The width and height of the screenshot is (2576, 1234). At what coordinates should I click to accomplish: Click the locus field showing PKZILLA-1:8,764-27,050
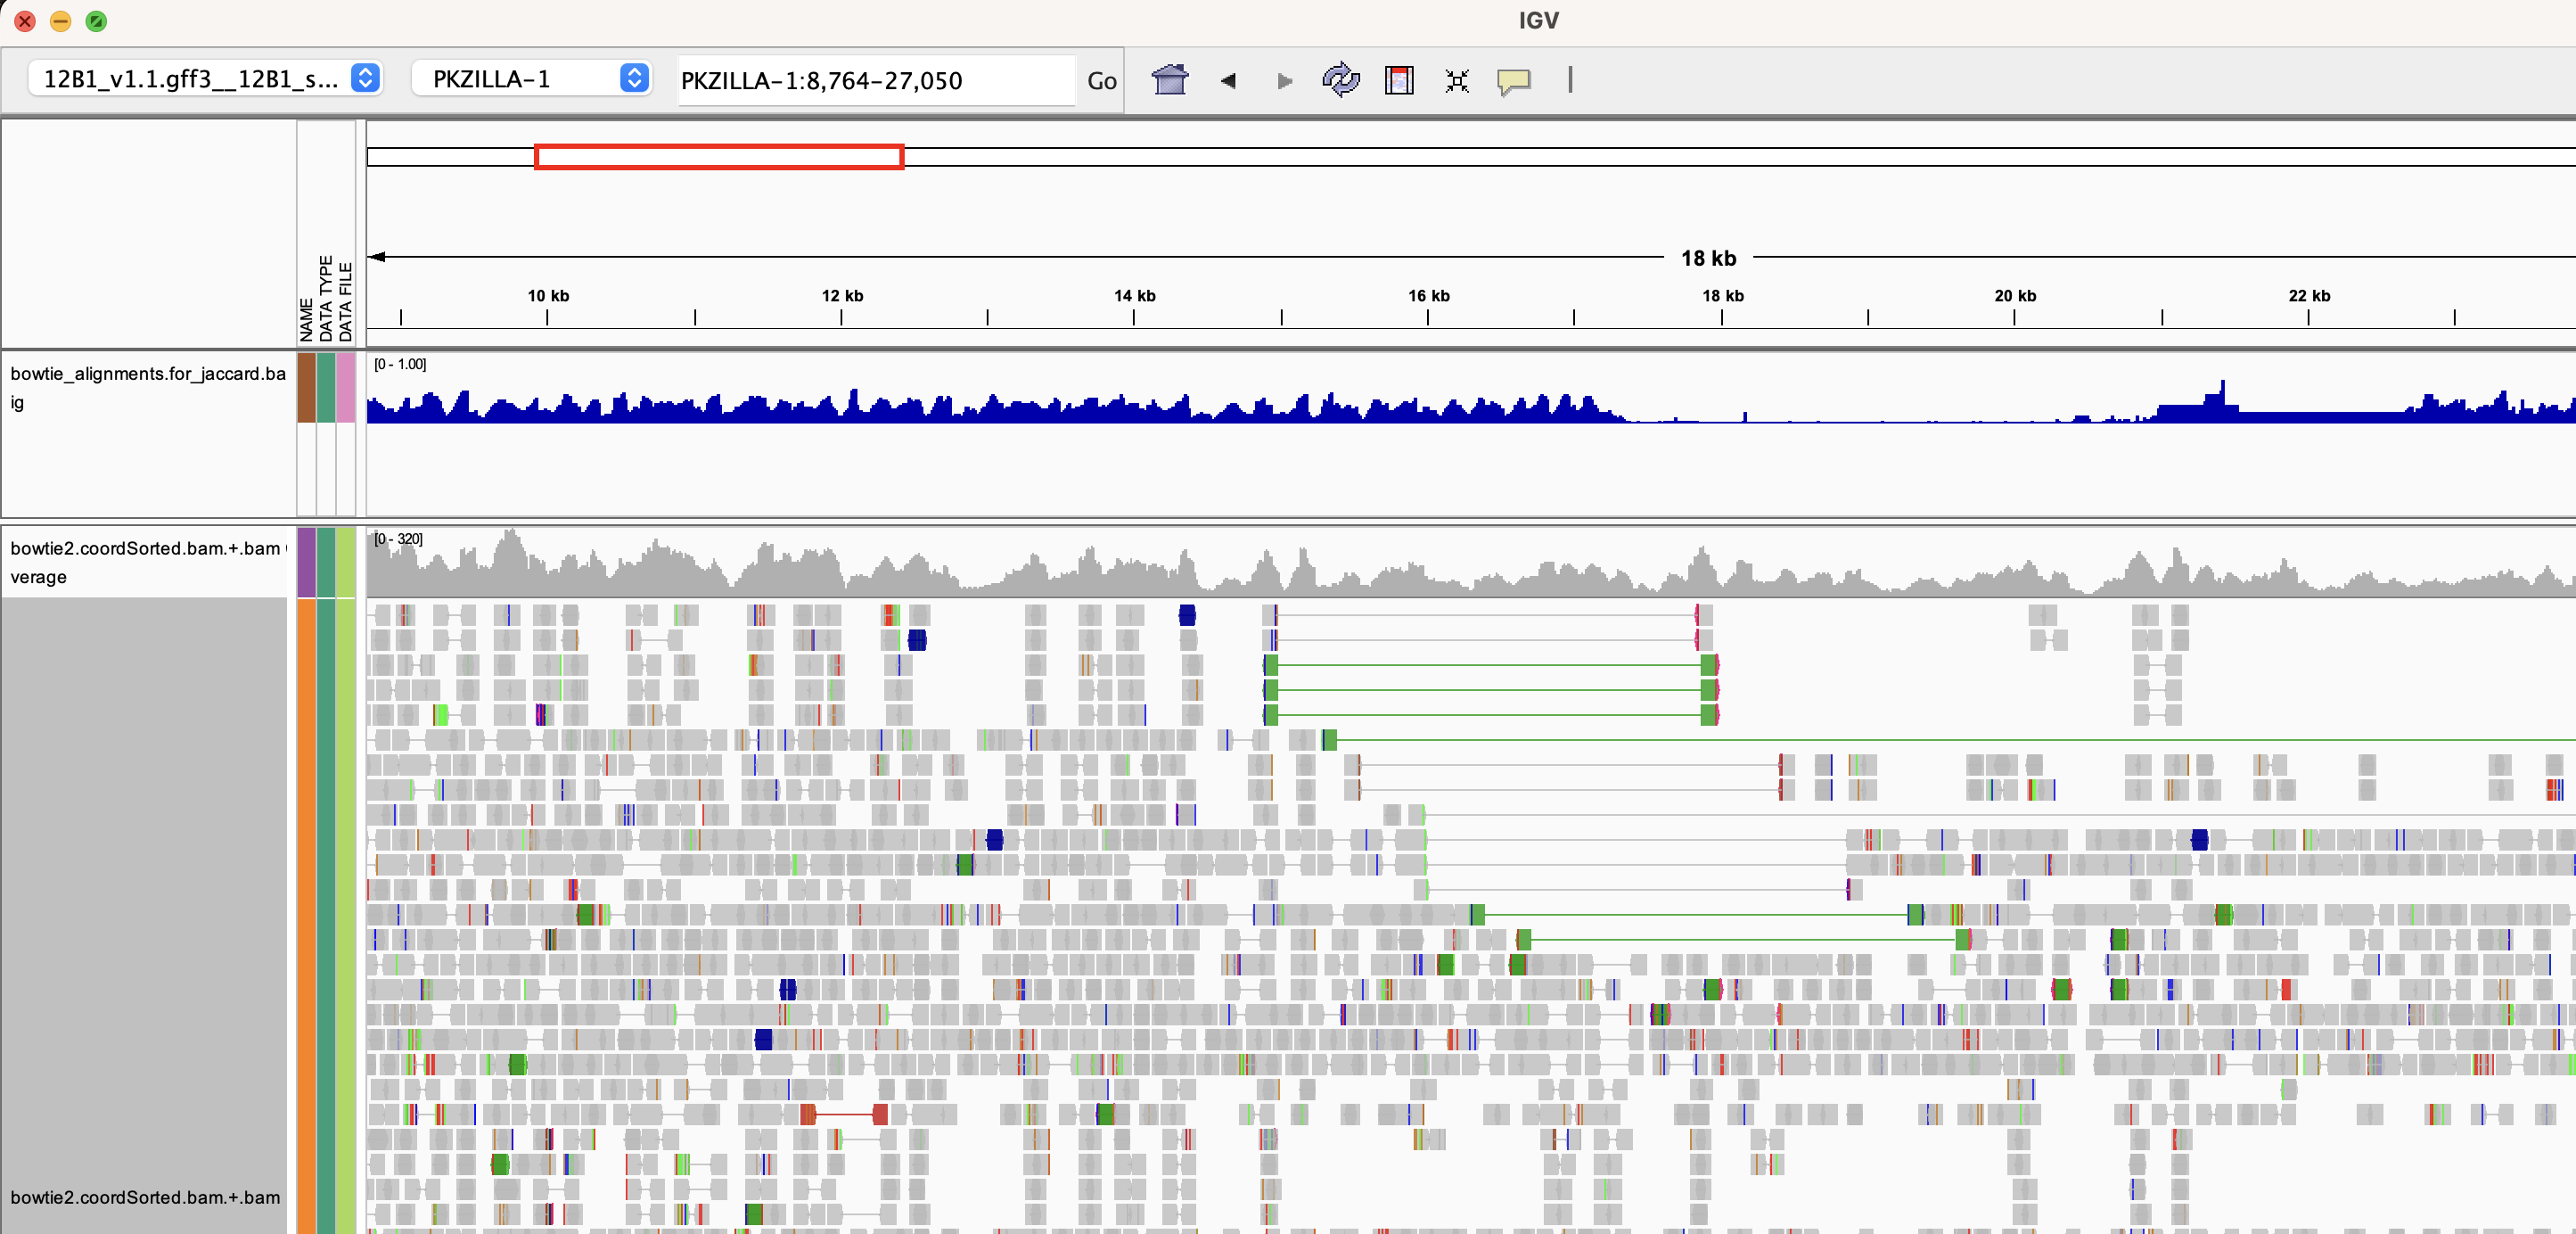coord(875,81)
